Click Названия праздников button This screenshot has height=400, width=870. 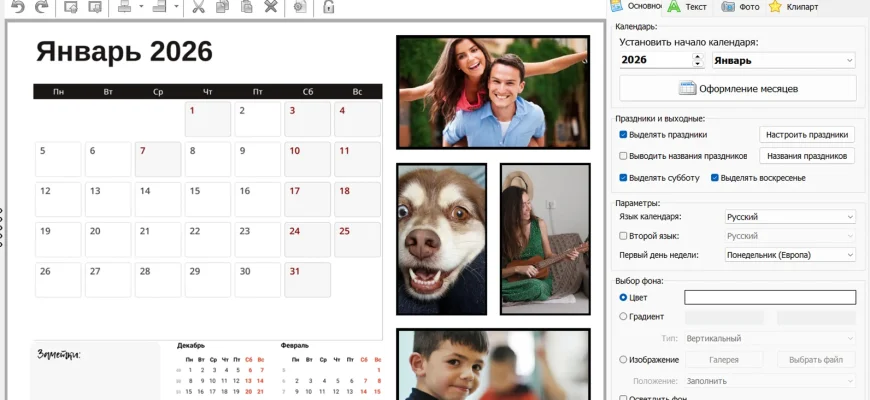point(807,156)
